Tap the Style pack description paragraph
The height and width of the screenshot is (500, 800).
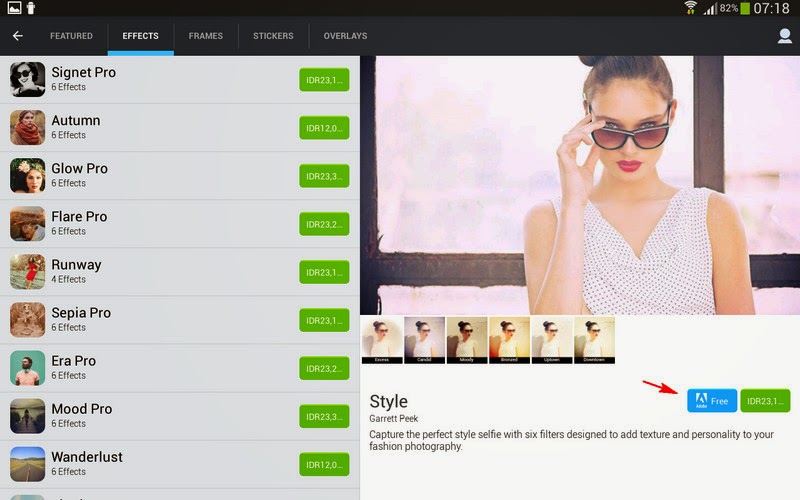click(571, 440)
